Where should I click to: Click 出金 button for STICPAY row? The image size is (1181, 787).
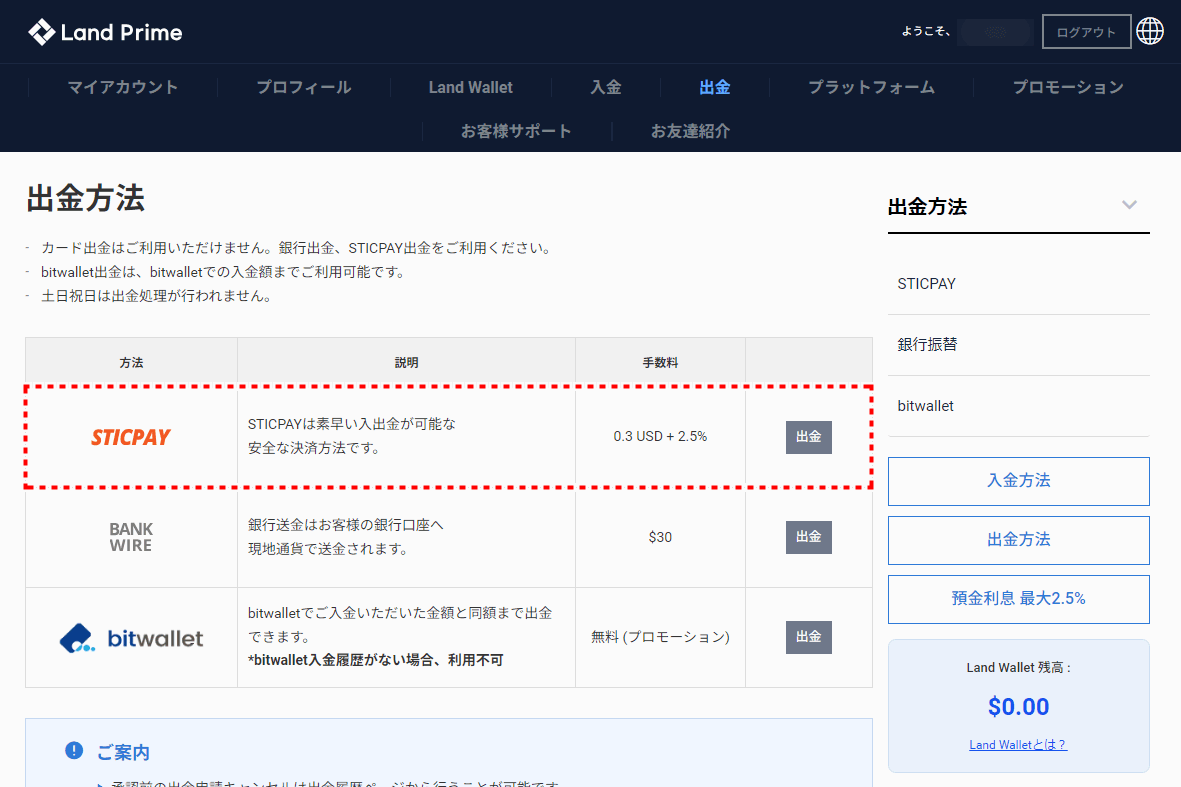click(x=809, y=437)
